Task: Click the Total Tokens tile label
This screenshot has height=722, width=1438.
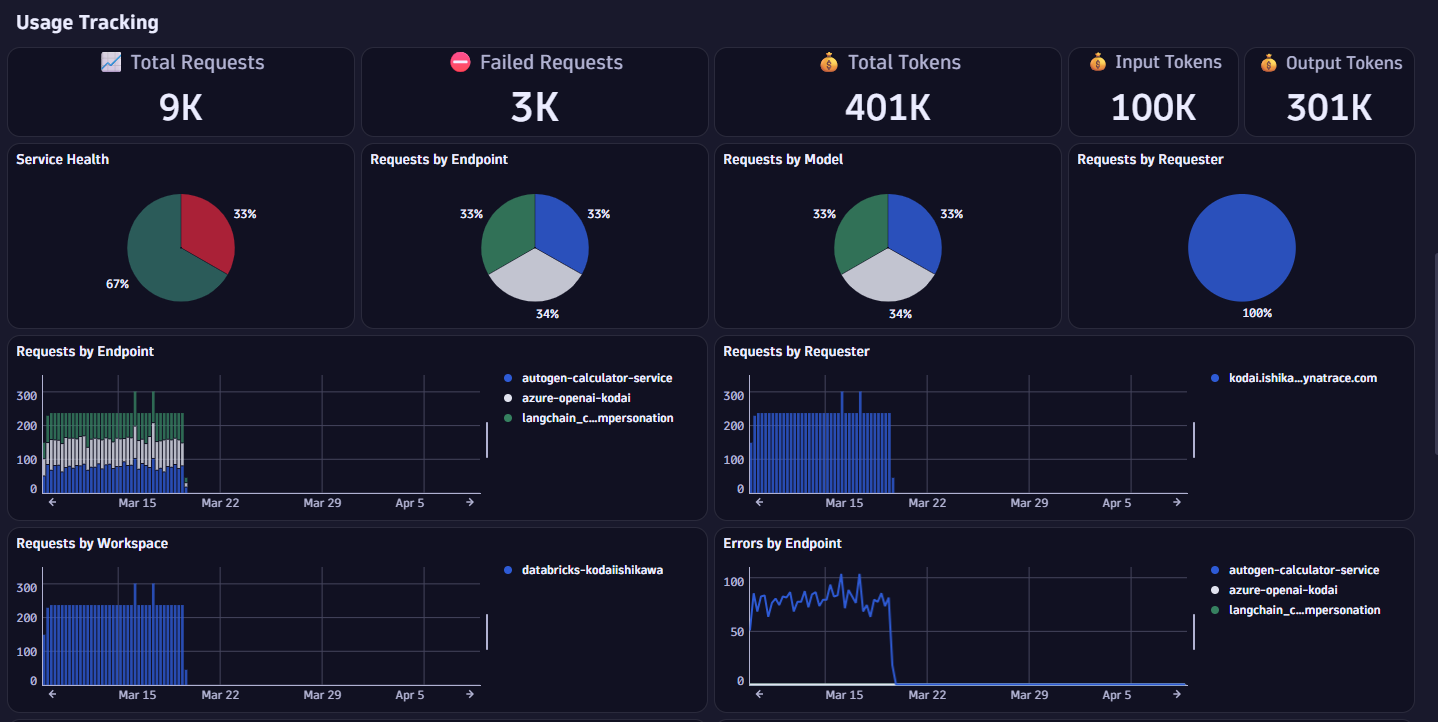Action: click(904, 62)
